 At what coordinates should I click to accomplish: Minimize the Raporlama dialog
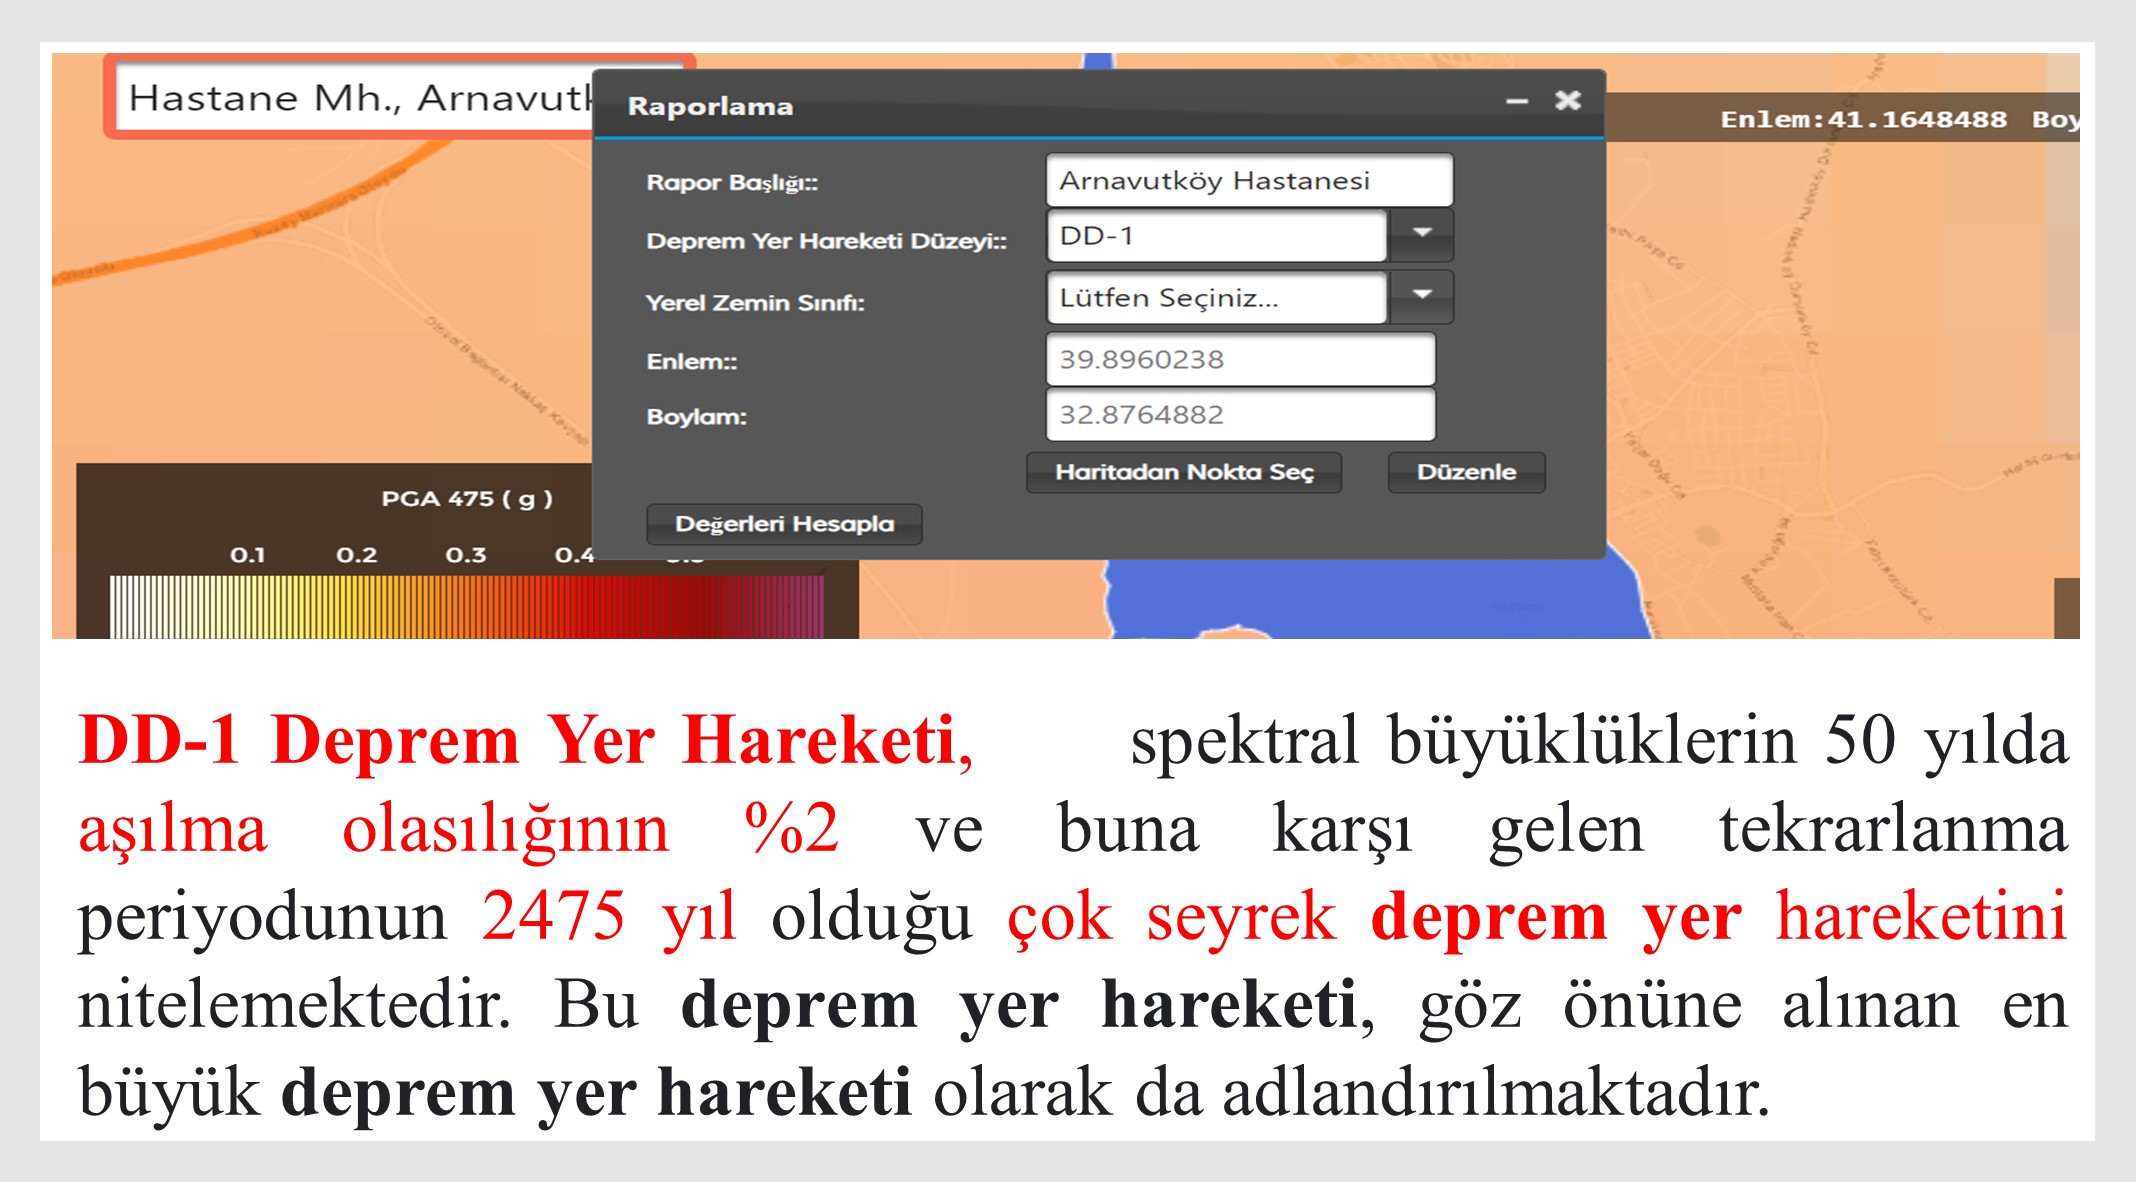[1516, 101]
